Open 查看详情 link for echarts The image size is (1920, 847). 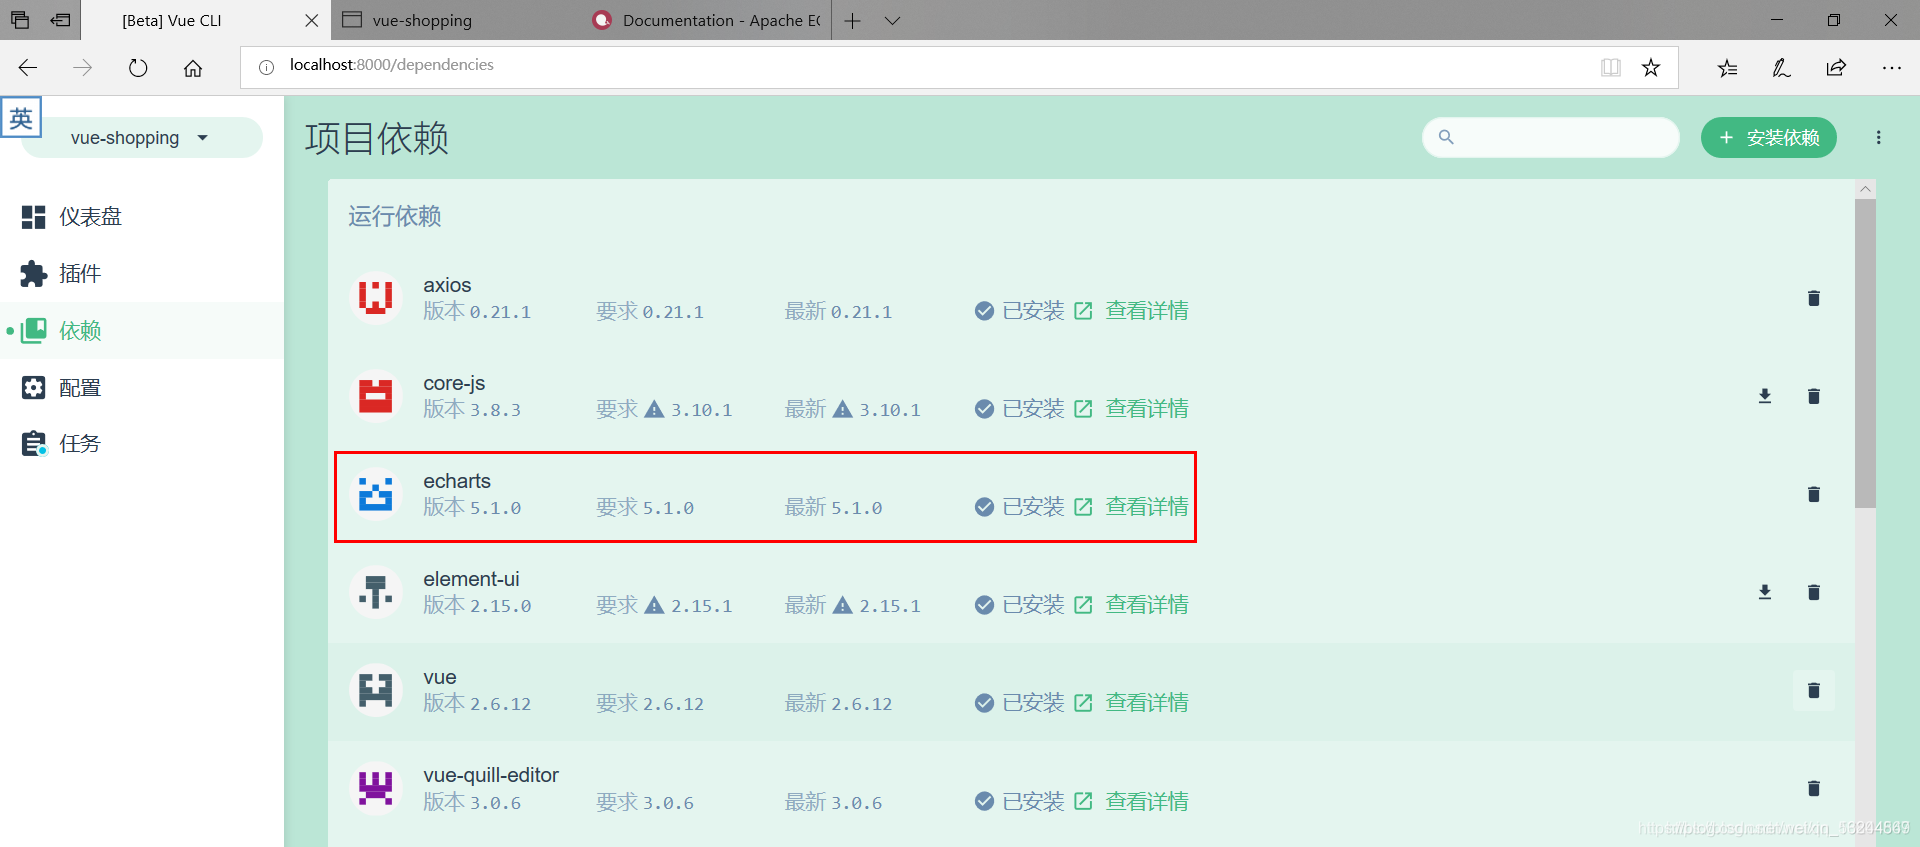click(x=1146, y=507)
